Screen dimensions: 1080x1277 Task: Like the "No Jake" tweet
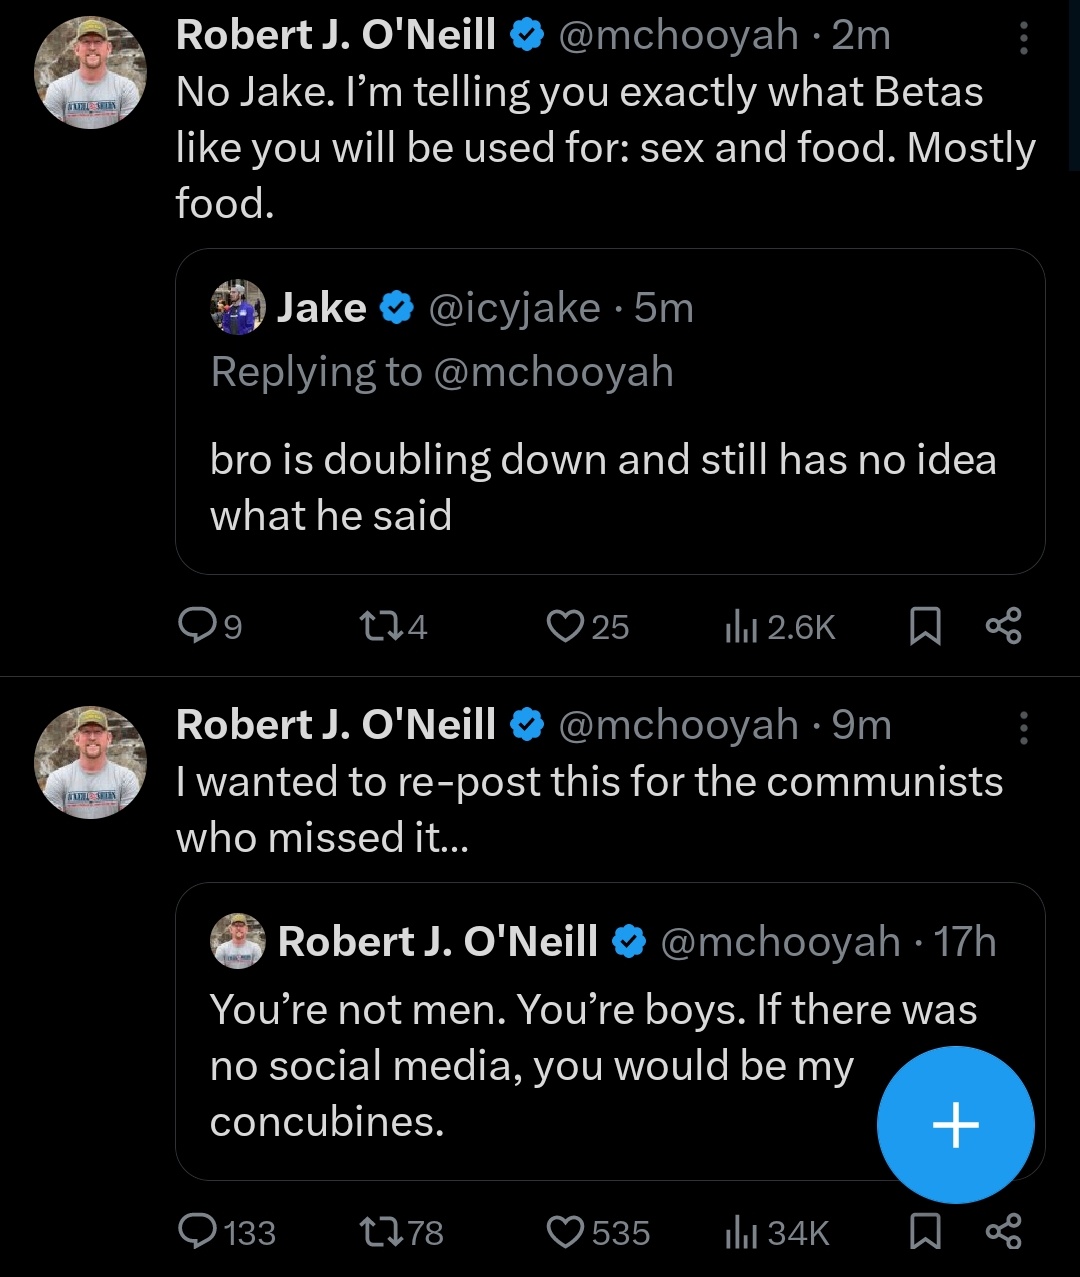pyautogui.click(x=565, y=626)
